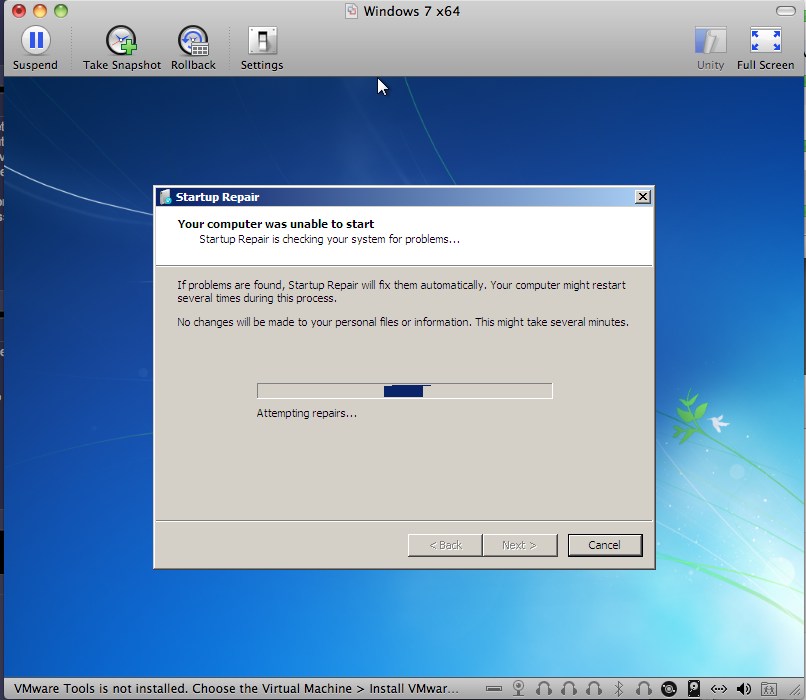Click 'Your computer was unable to start' heading
The image size is (806, 700).
276,224
